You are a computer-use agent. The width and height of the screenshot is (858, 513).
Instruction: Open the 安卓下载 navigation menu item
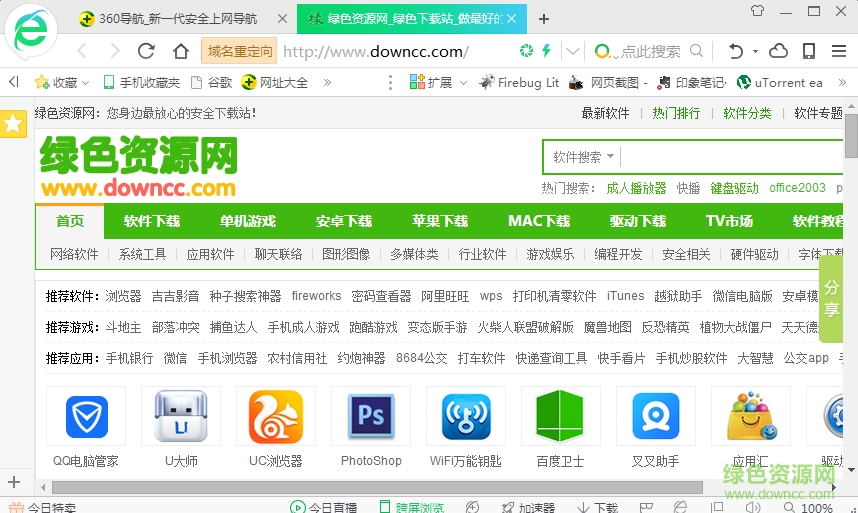tap(344, 221)
